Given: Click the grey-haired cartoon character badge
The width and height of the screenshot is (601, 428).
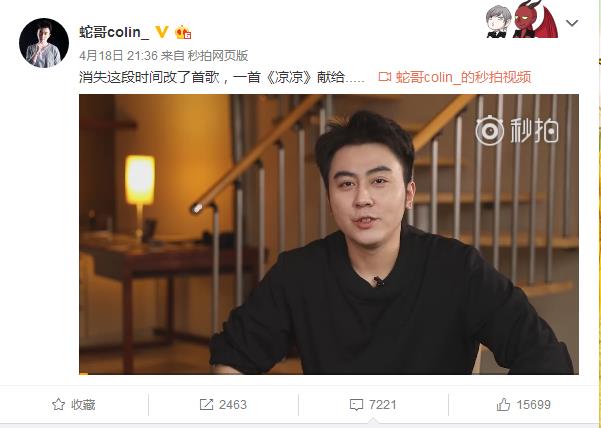Looking at the screenshot, I should 498,21.
